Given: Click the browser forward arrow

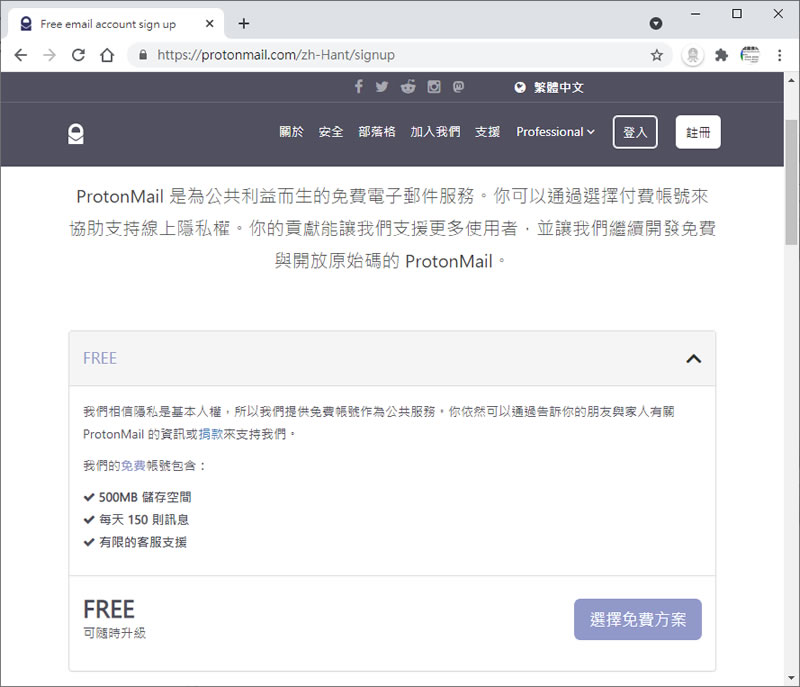Looking at the screenshot, I should pyautogui.click(x=49, y=55).
